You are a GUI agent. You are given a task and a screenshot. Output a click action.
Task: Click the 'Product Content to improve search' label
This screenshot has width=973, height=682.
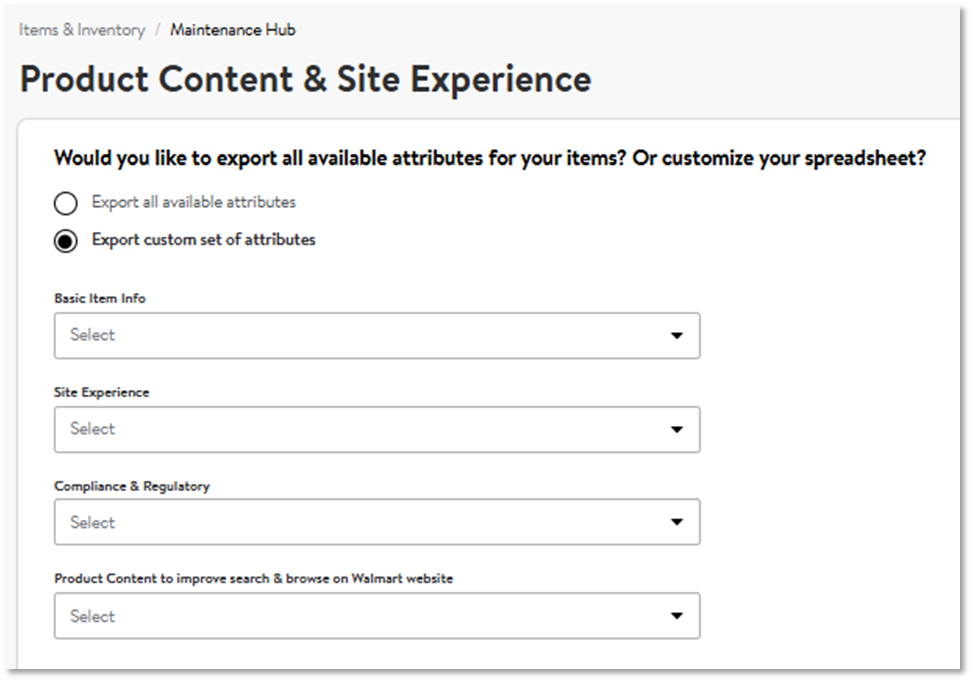(x=253, y=579)
